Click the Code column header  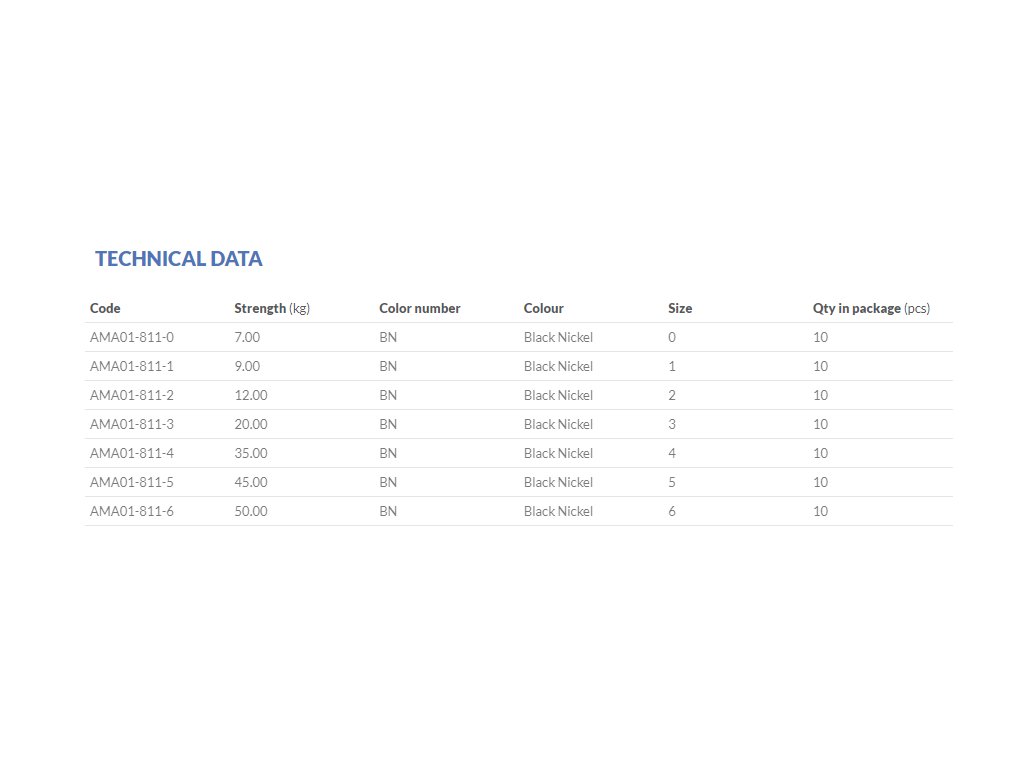point(105,308)
